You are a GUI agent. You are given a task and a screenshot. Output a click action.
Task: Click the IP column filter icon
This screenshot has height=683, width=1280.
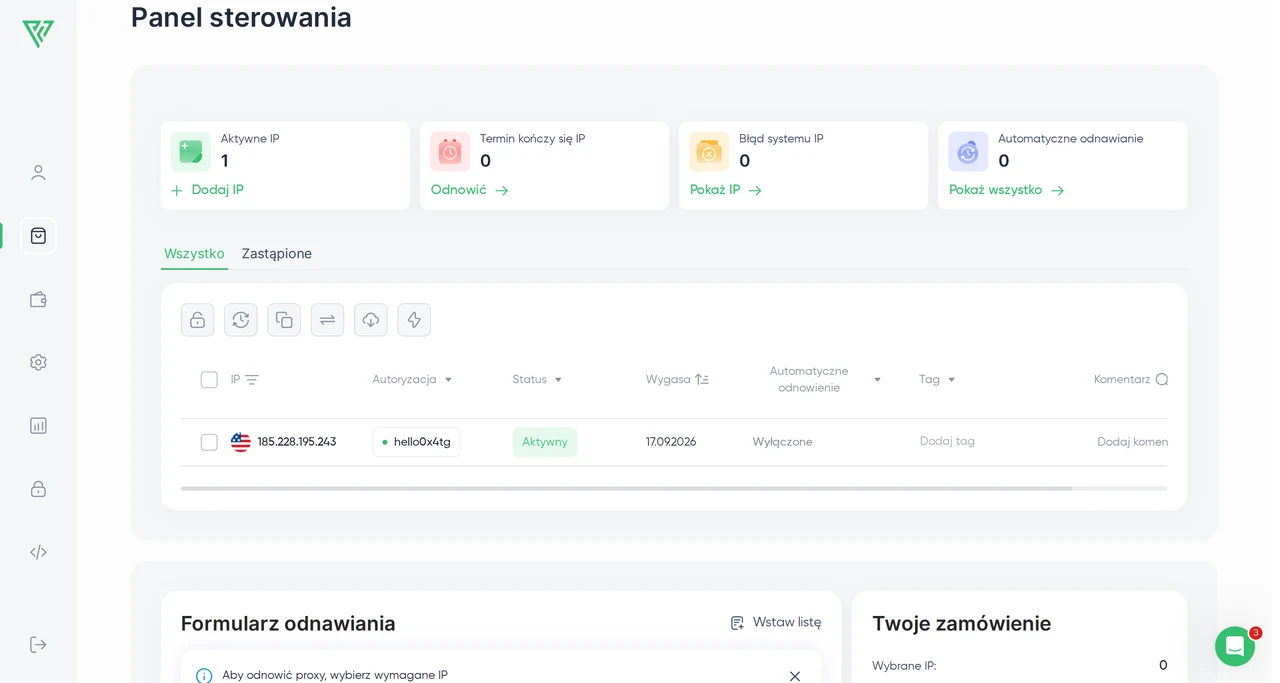click(x=252, y=380)
